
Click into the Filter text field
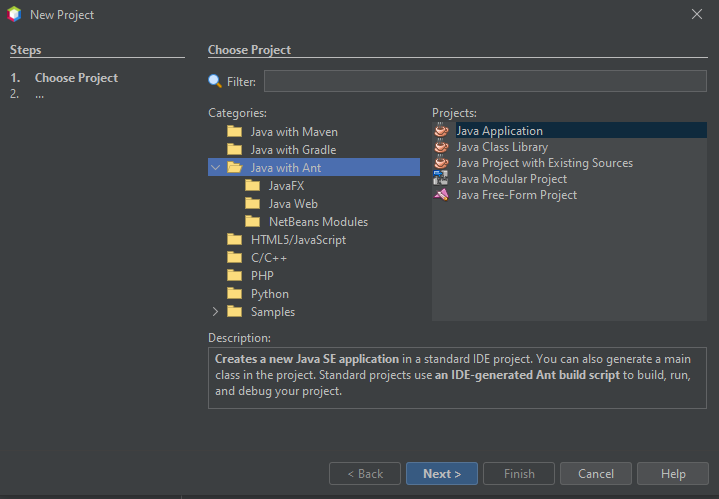click(x=485, y=82)
